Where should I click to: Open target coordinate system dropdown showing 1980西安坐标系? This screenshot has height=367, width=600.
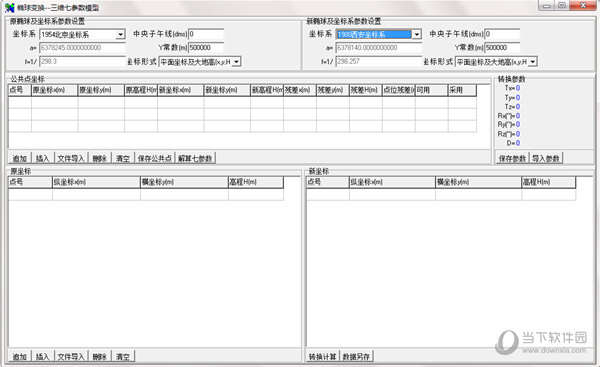click(x=378, y=34)
